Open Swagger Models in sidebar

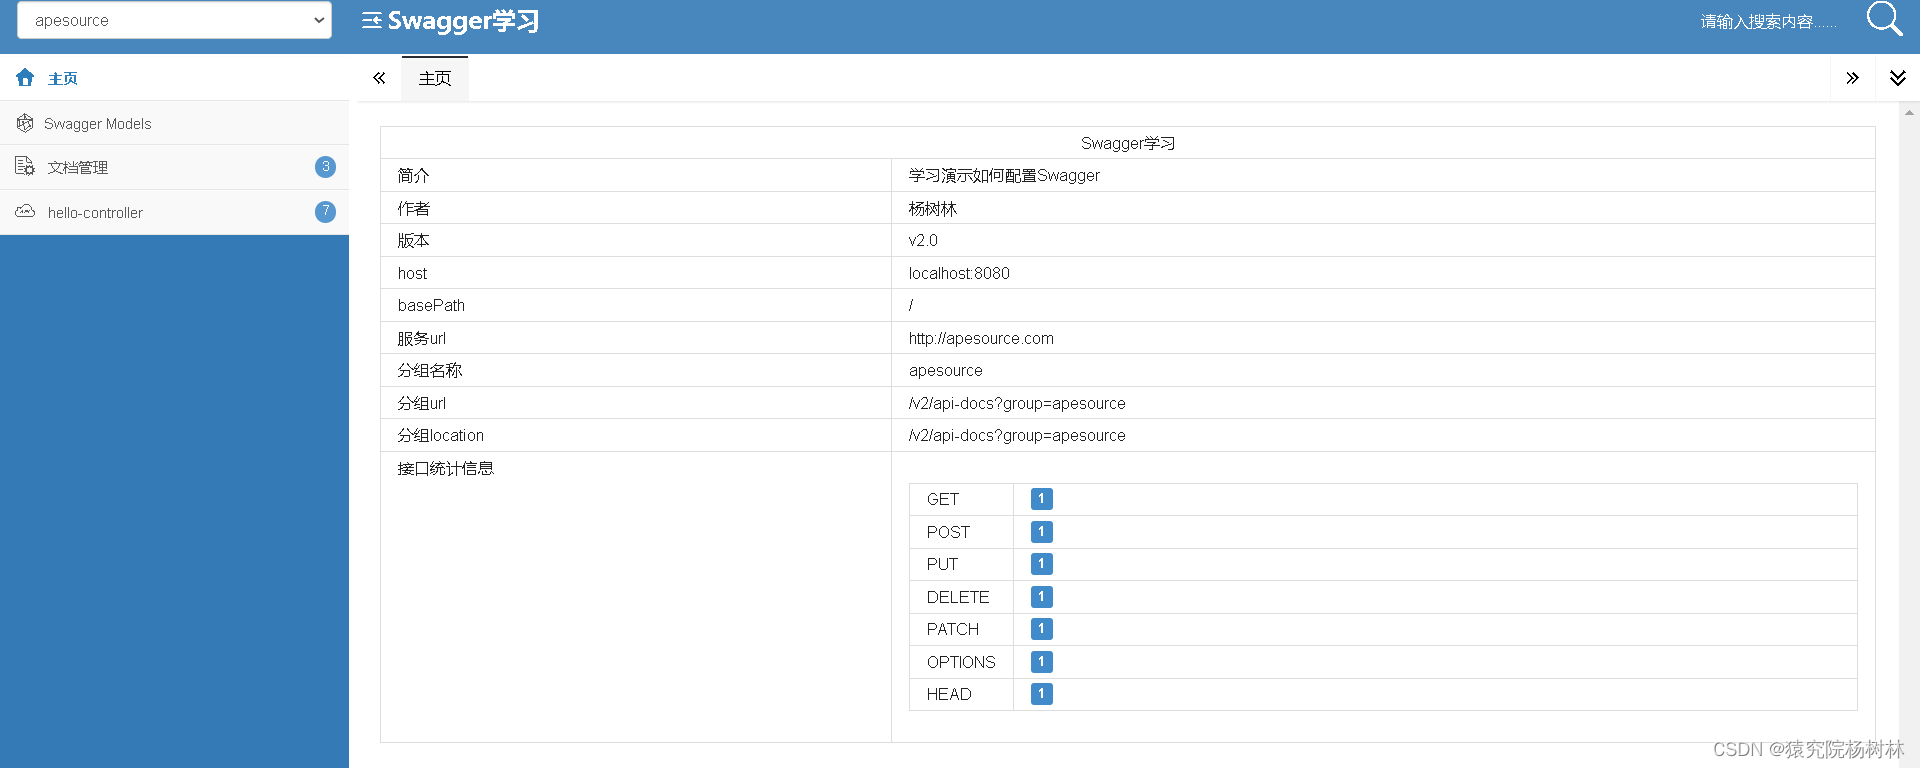coord(98,124)
